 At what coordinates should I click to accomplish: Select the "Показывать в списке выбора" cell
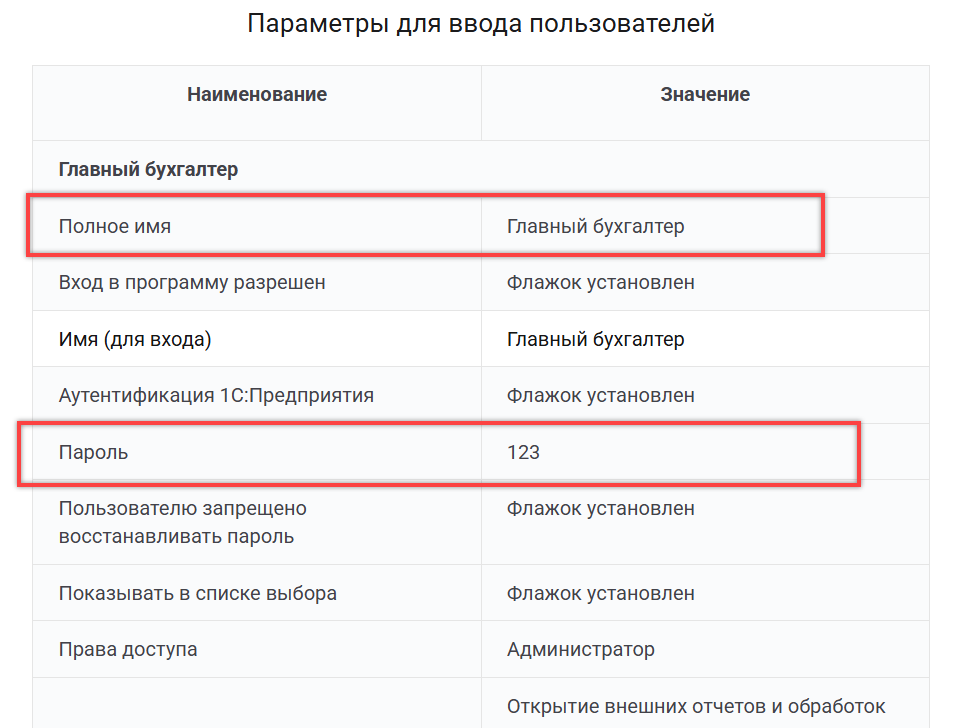198,593
